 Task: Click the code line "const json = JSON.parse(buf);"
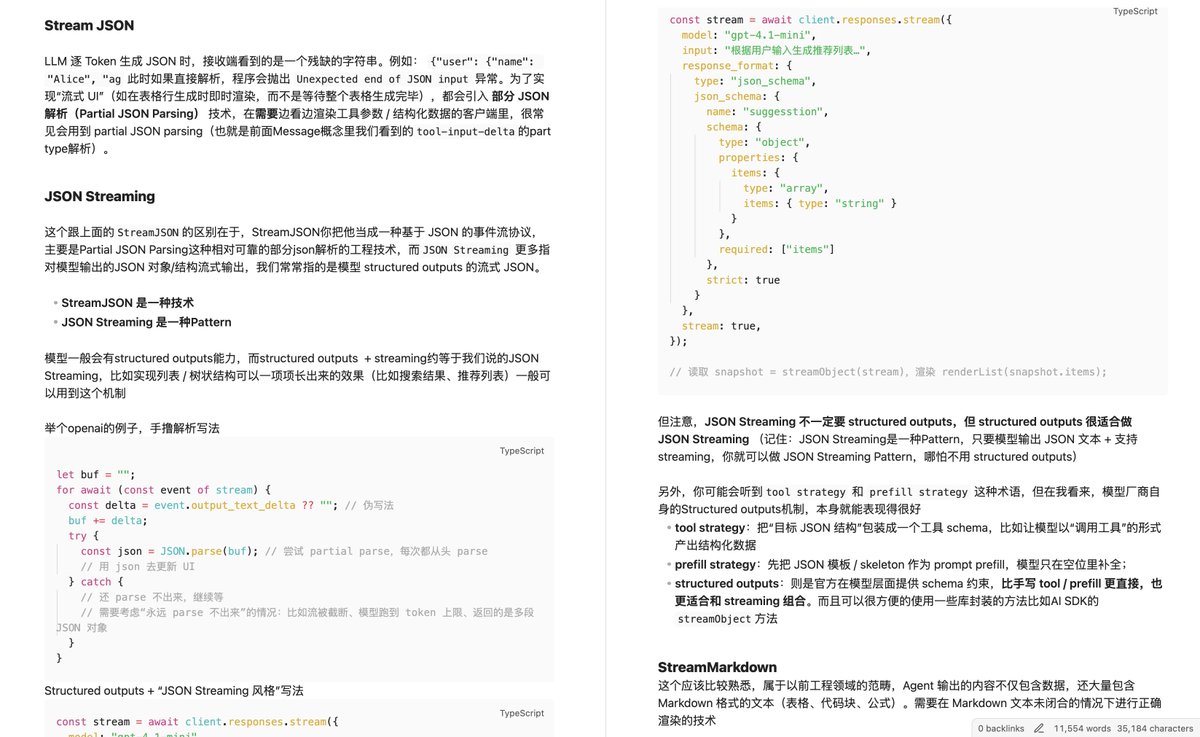[171, 551]
